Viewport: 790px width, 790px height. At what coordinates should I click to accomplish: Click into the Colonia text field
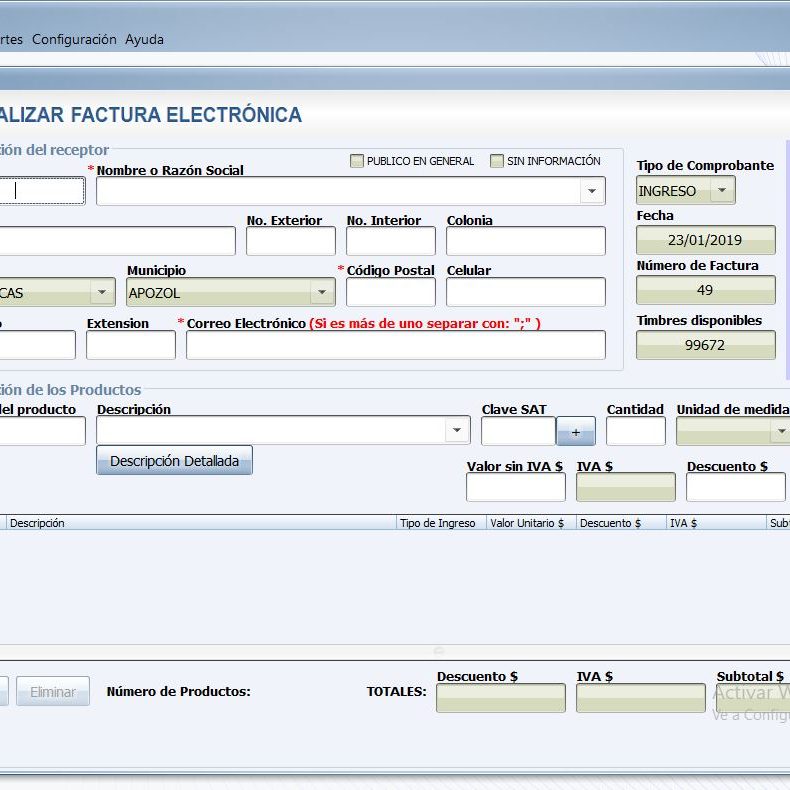pyautogui.click(x=525, y=241)
